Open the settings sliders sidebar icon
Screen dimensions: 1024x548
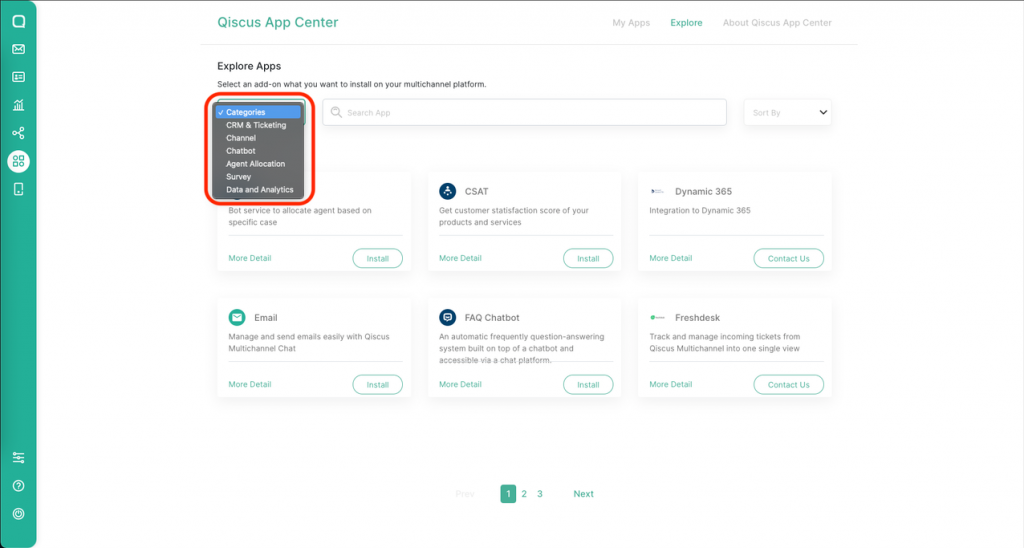[18, 458]
